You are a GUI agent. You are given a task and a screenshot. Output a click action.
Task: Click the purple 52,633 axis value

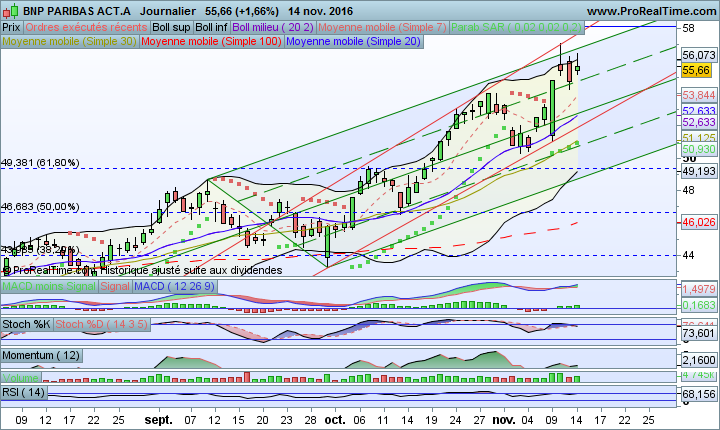point(698,122)
